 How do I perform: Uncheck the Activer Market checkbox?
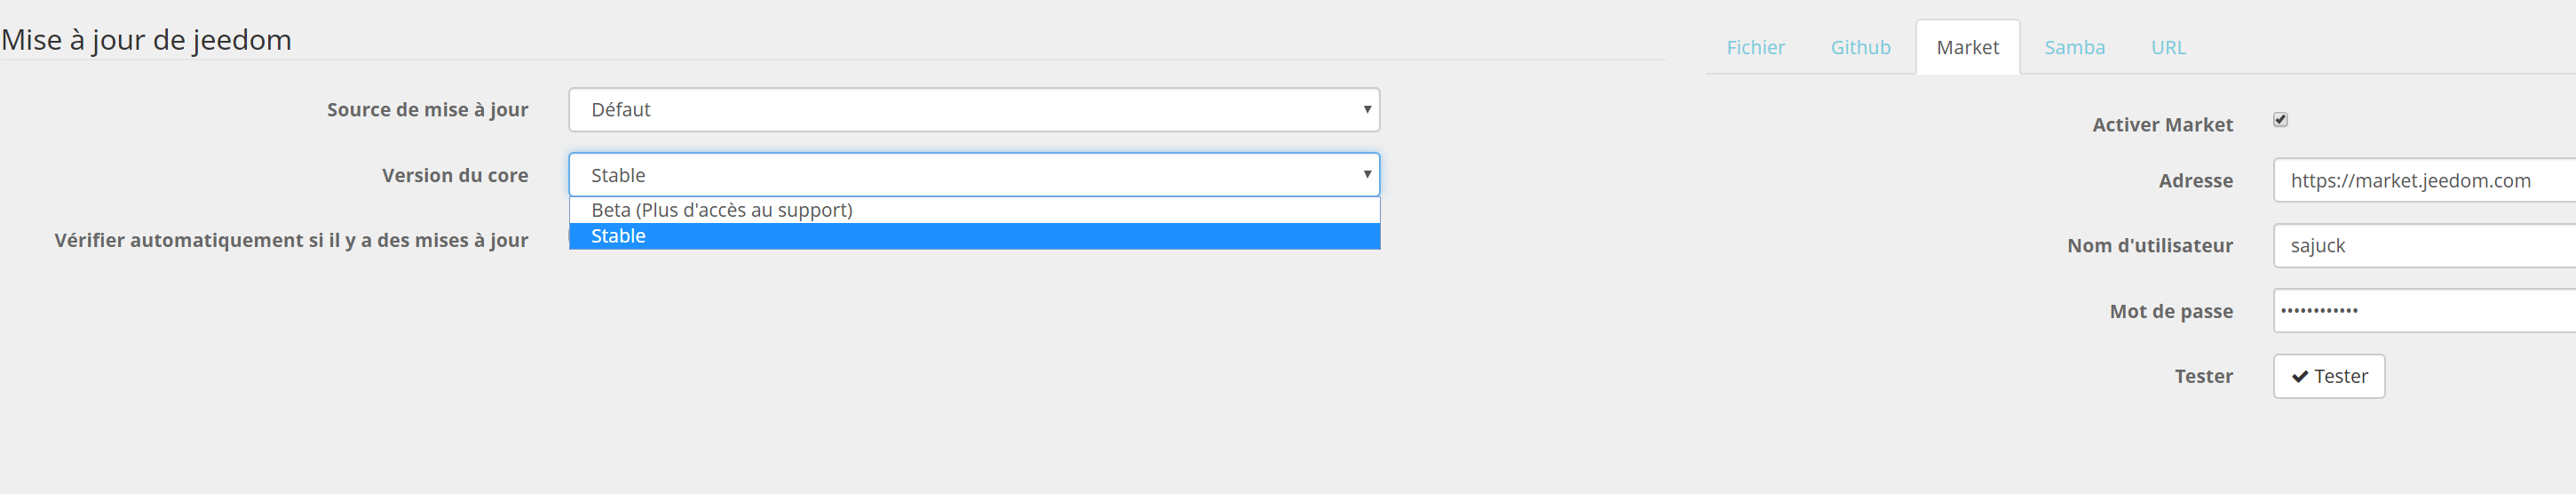(x=2280, y=120)
